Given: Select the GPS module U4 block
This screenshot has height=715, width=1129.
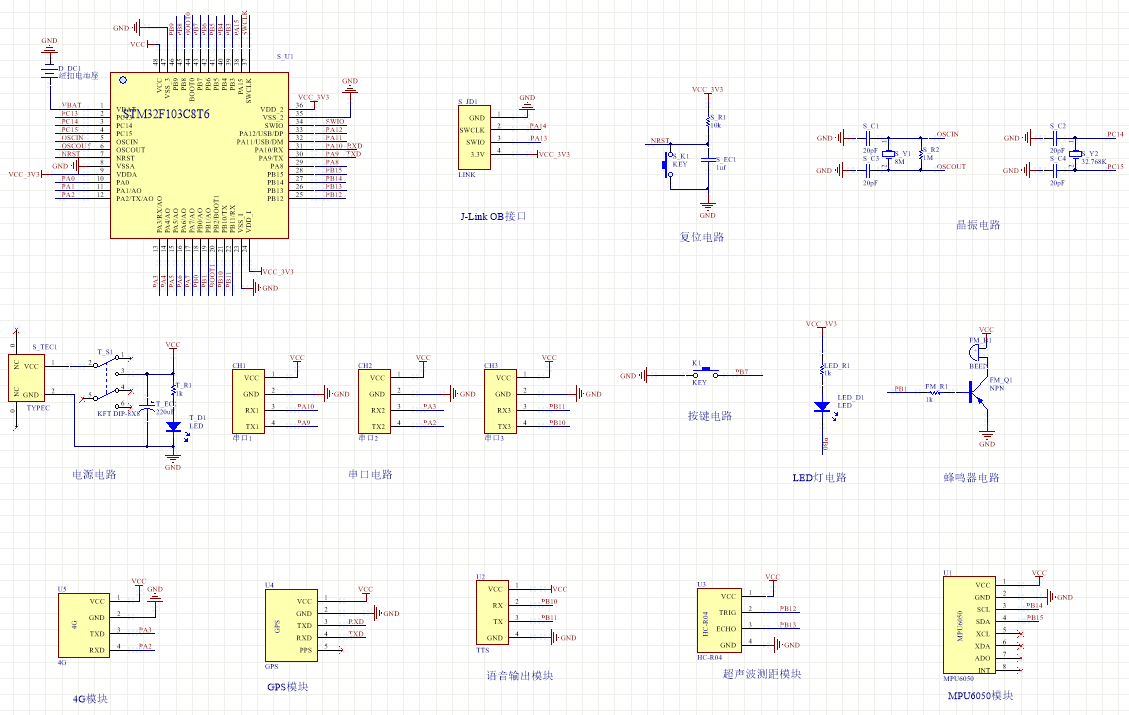Looking at the screenshot, I should pos(290,625).
